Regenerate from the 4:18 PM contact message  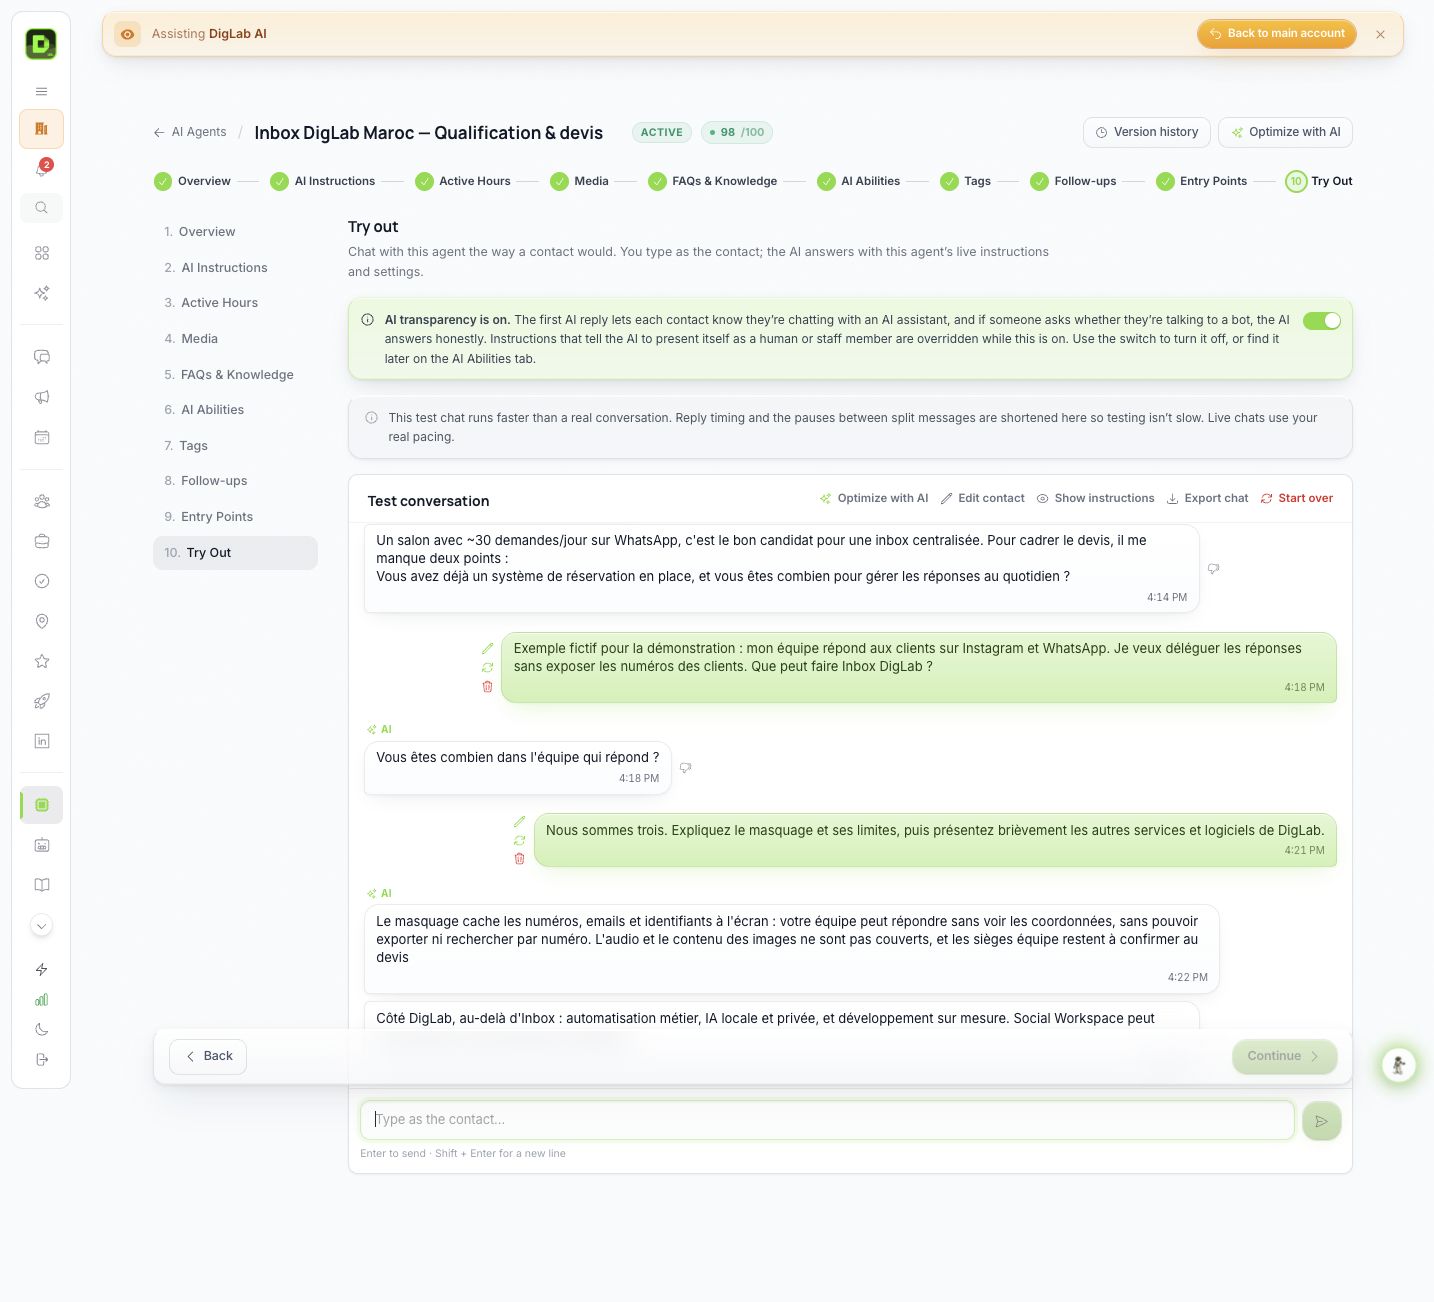click(487, 667)
